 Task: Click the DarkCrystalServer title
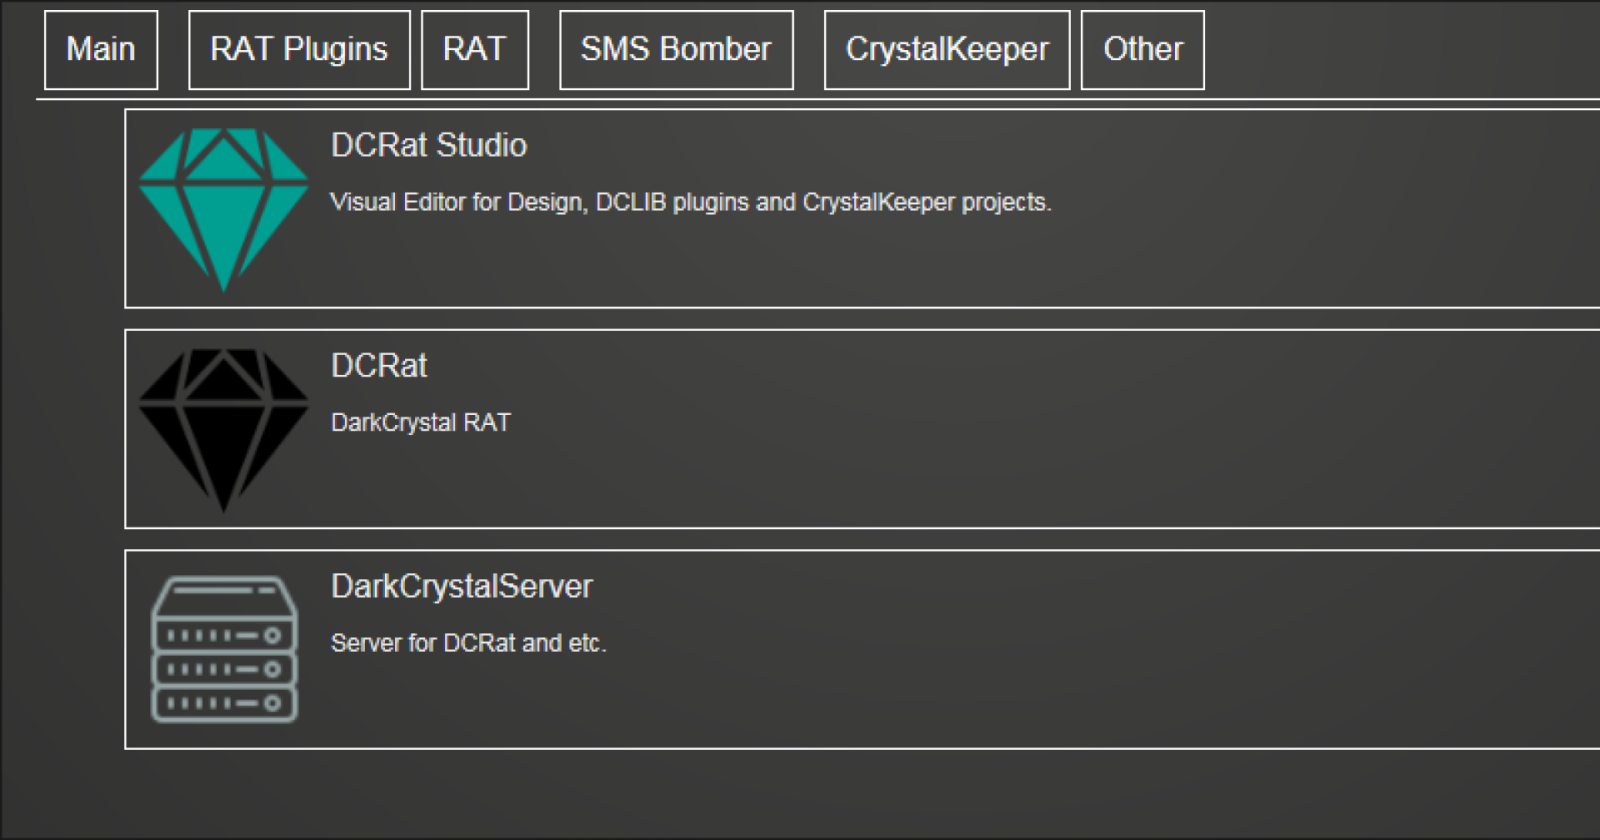tap(462, 587)
